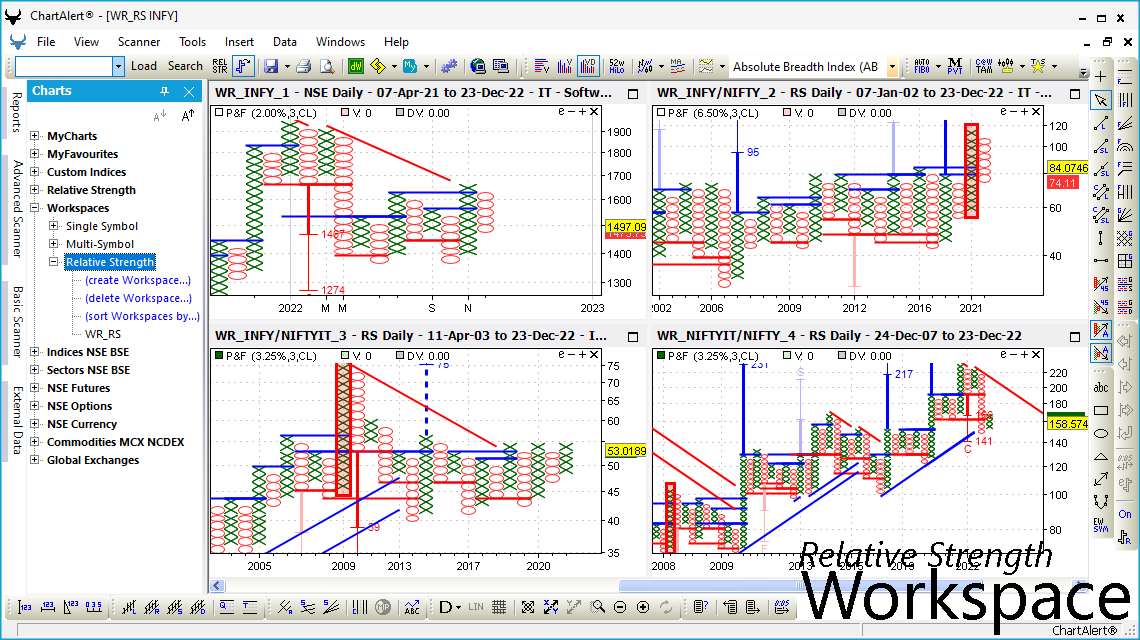This screenshot has height=640, width=1140.
Task: Open the Insert menu
Action: tap(239, 41)
